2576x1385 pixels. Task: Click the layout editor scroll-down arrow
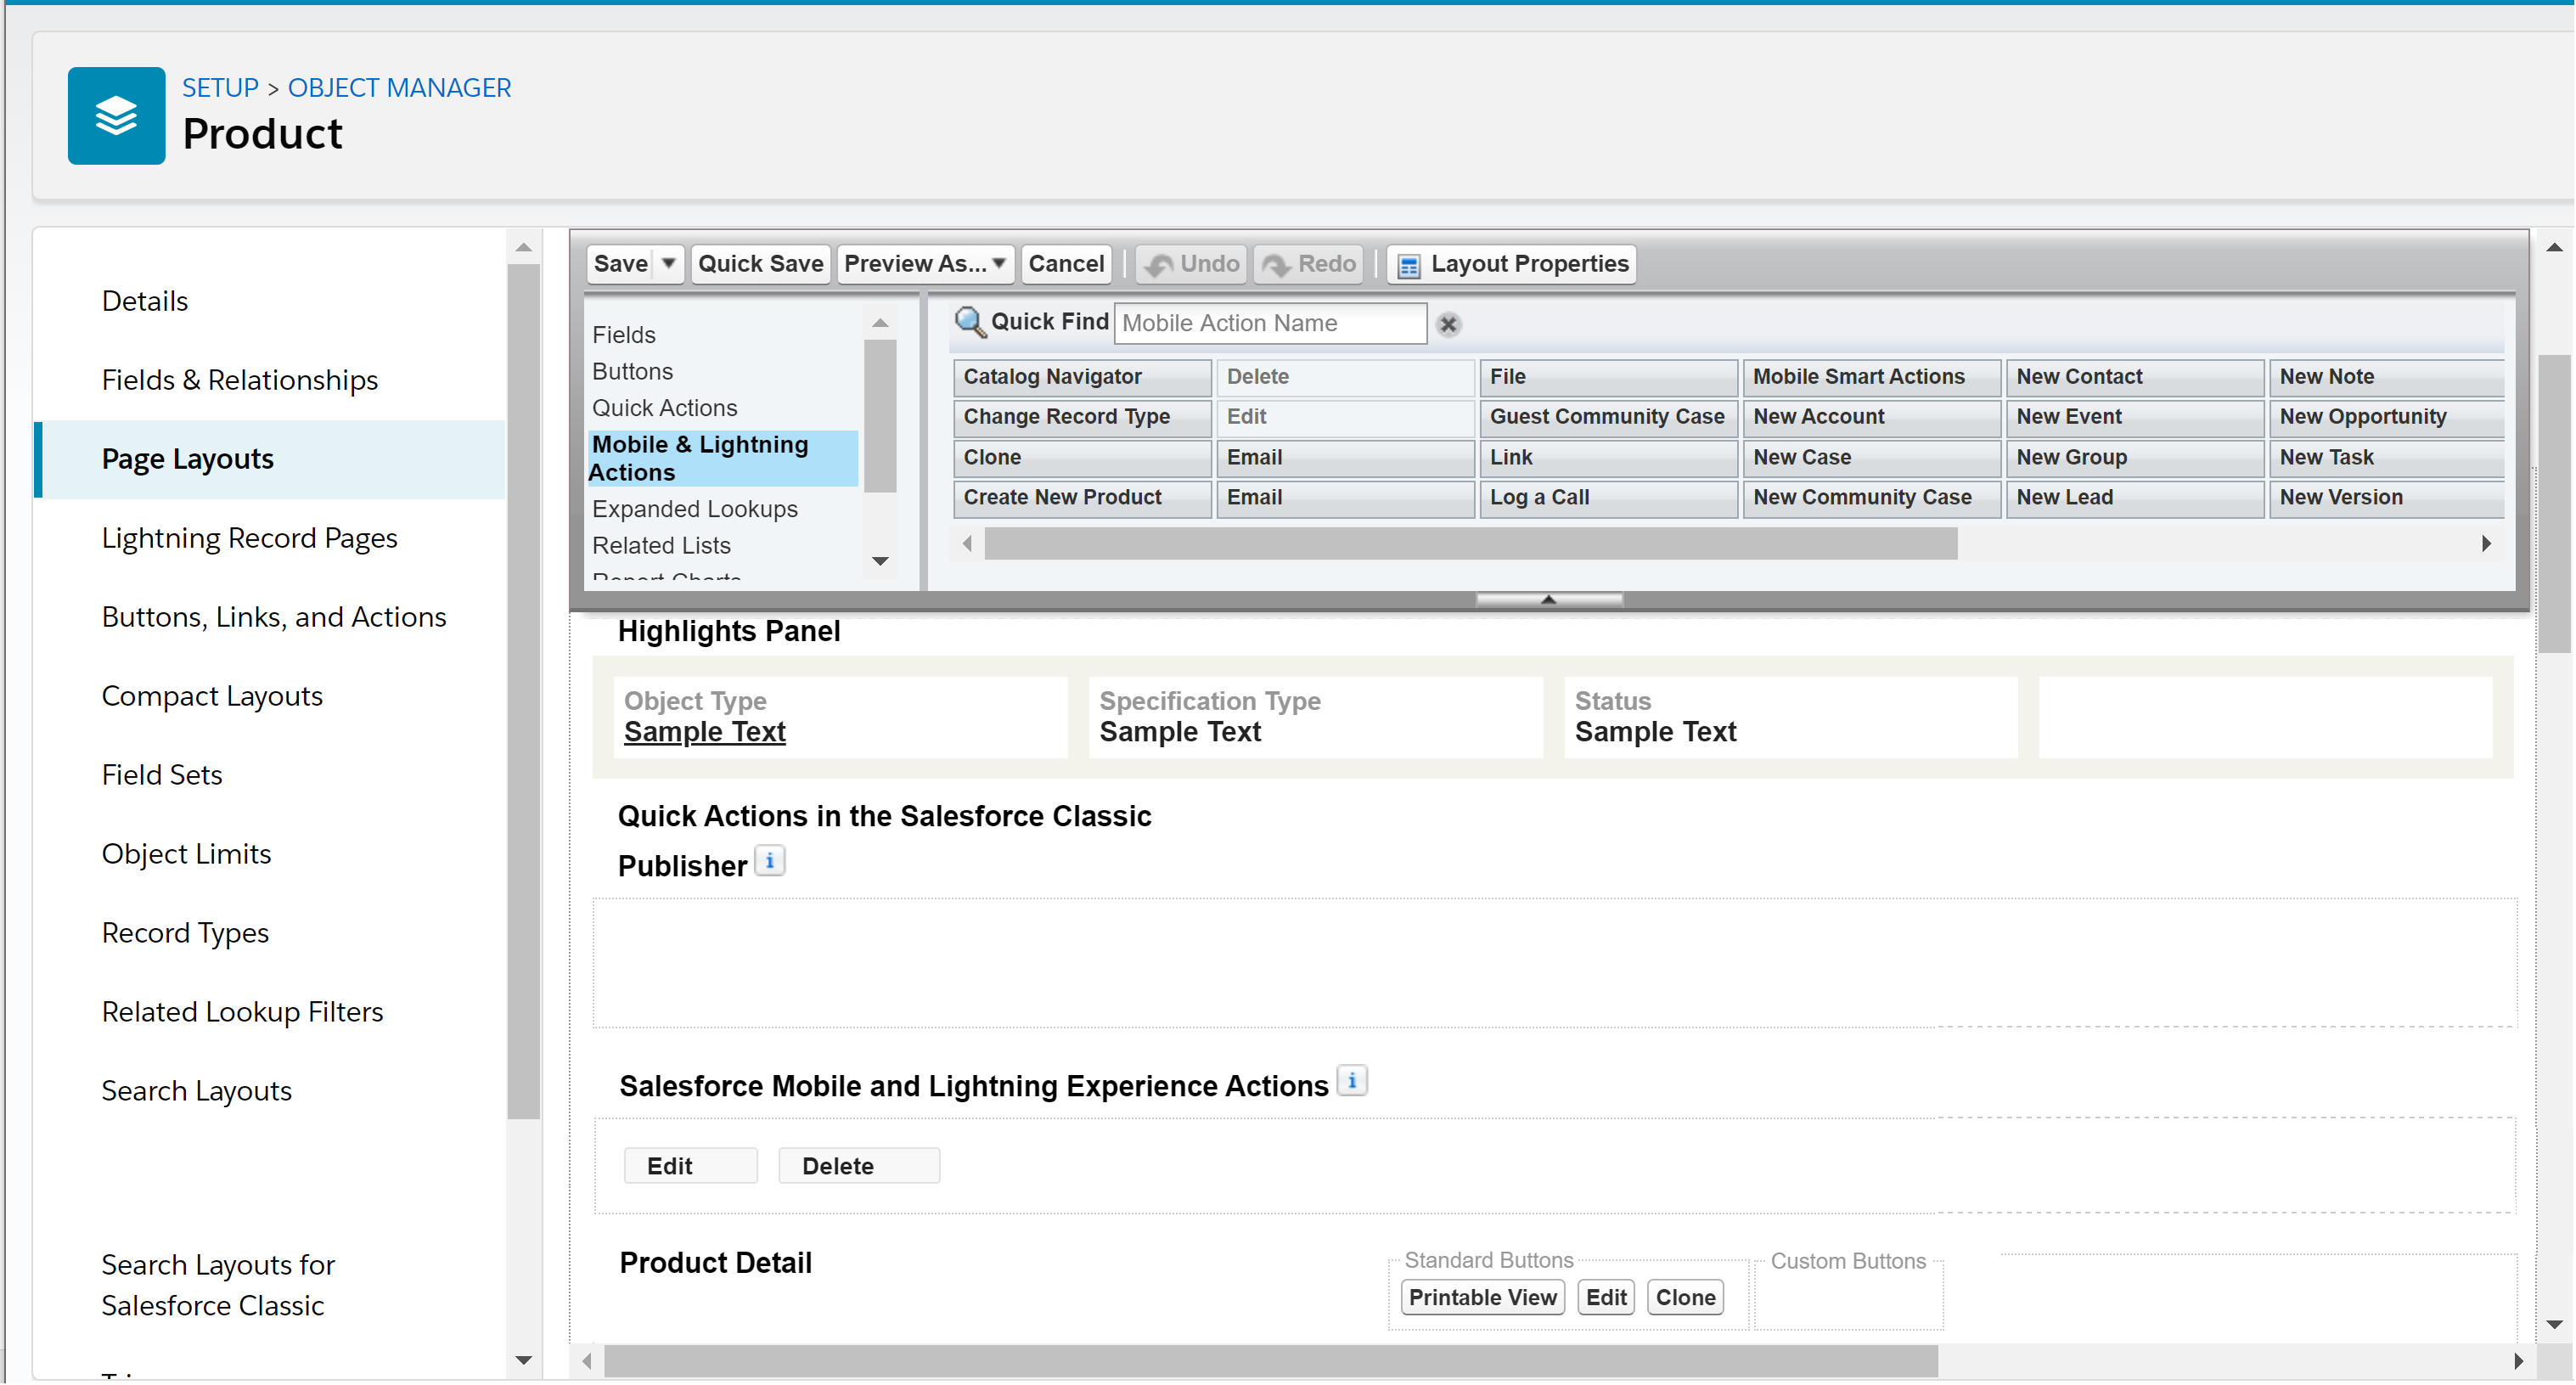click(x=2555, y=1325)
